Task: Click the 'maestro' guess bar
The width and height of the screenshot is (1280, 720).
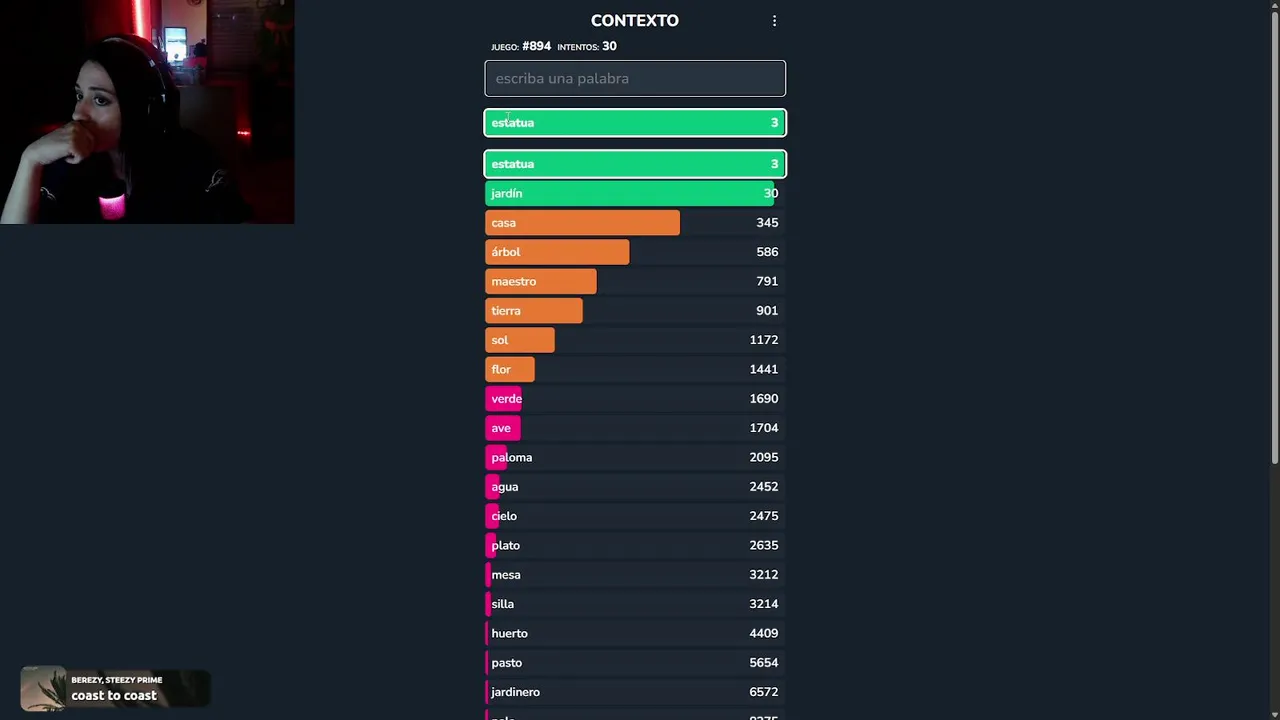Action: (541, 282)
